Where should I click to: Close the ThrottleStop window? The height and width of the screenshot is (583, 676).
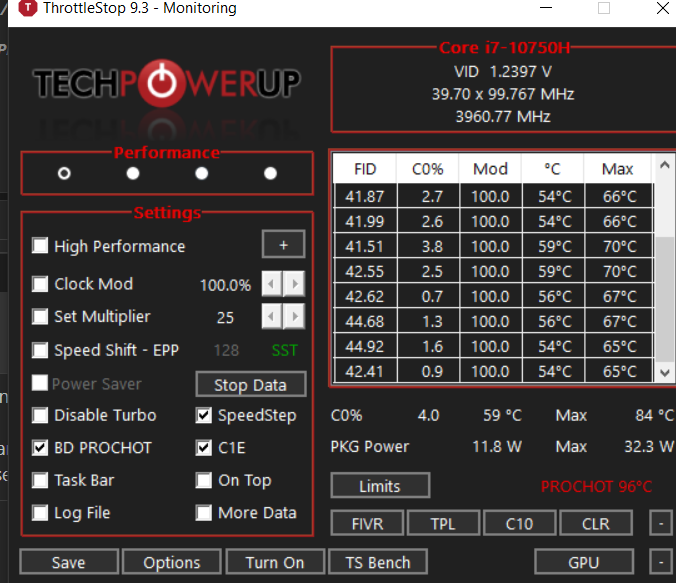(663, 8)
